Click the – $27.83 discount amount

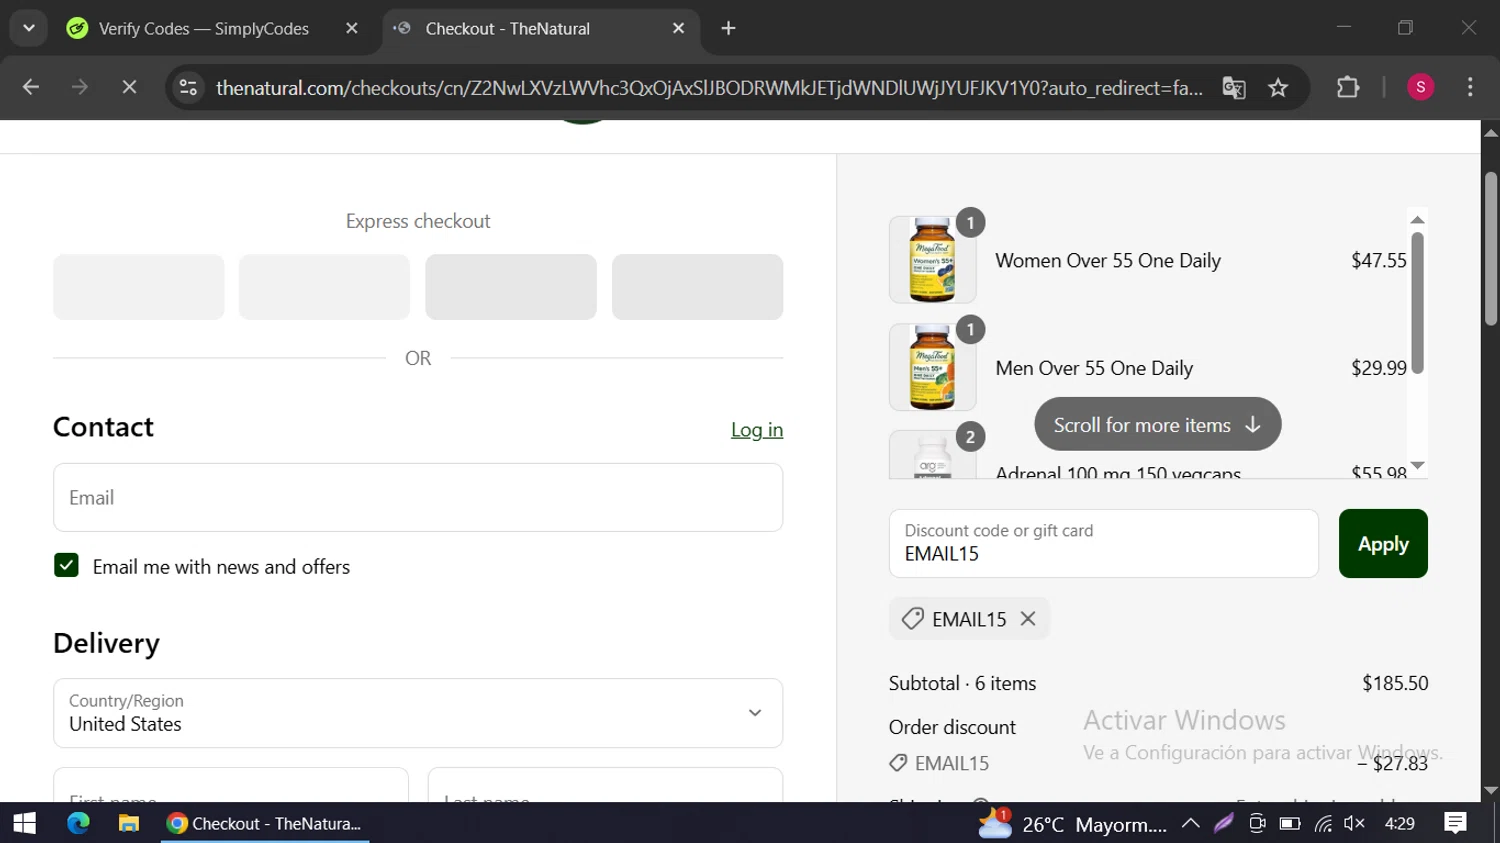tap(1393, 764)
